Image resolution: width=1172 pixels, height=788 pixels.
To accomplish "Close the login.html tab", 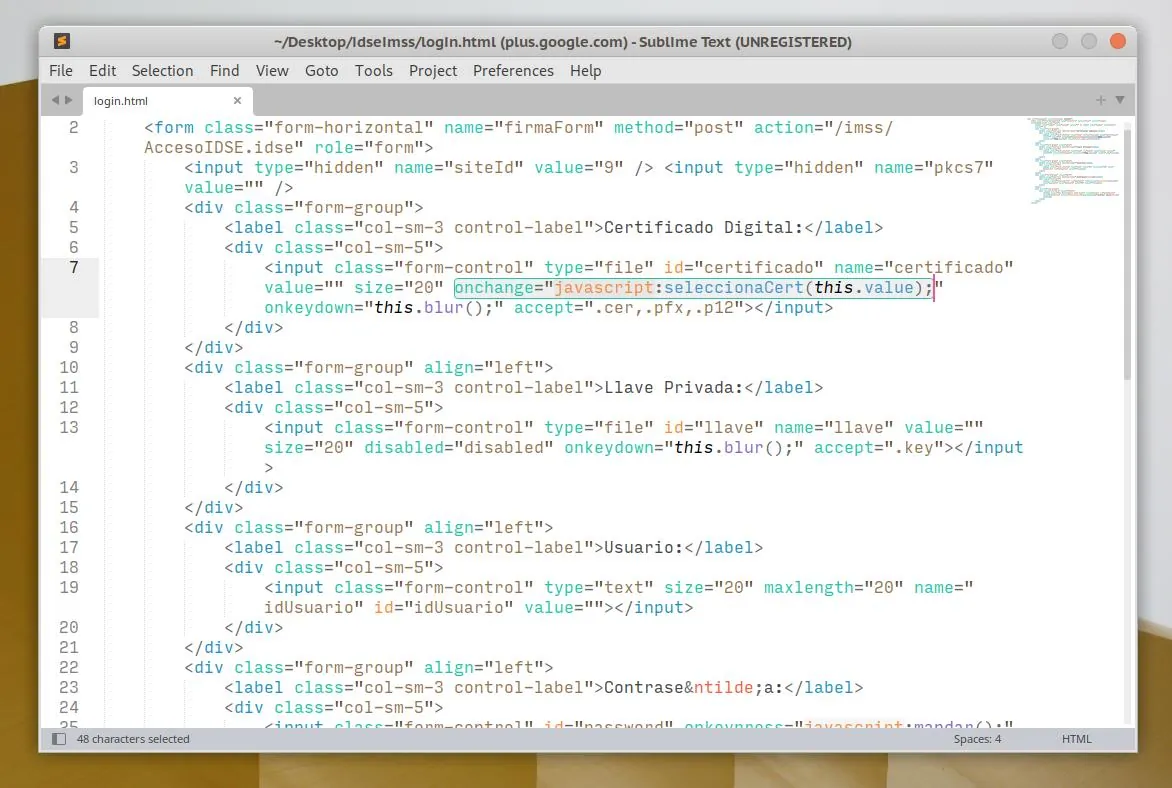I will (238, 101).
